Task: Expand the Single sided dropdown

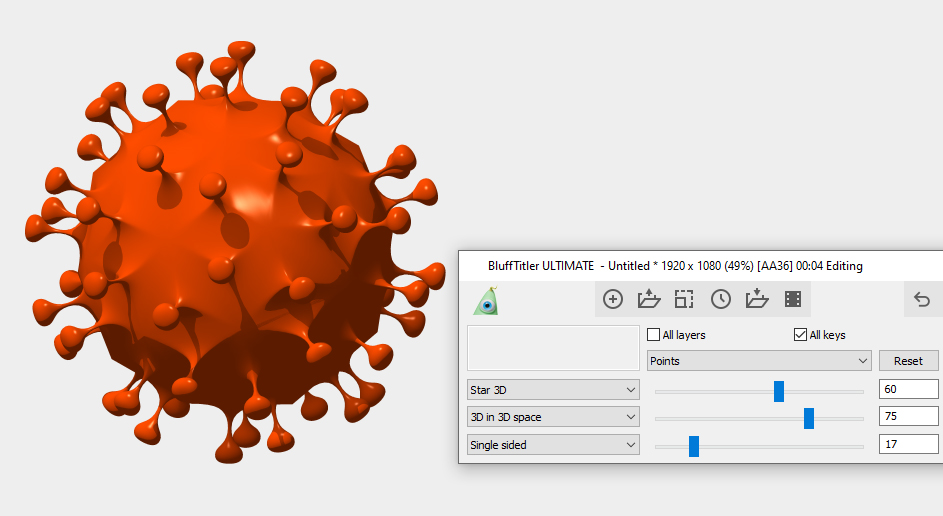Action: (553, 445)
